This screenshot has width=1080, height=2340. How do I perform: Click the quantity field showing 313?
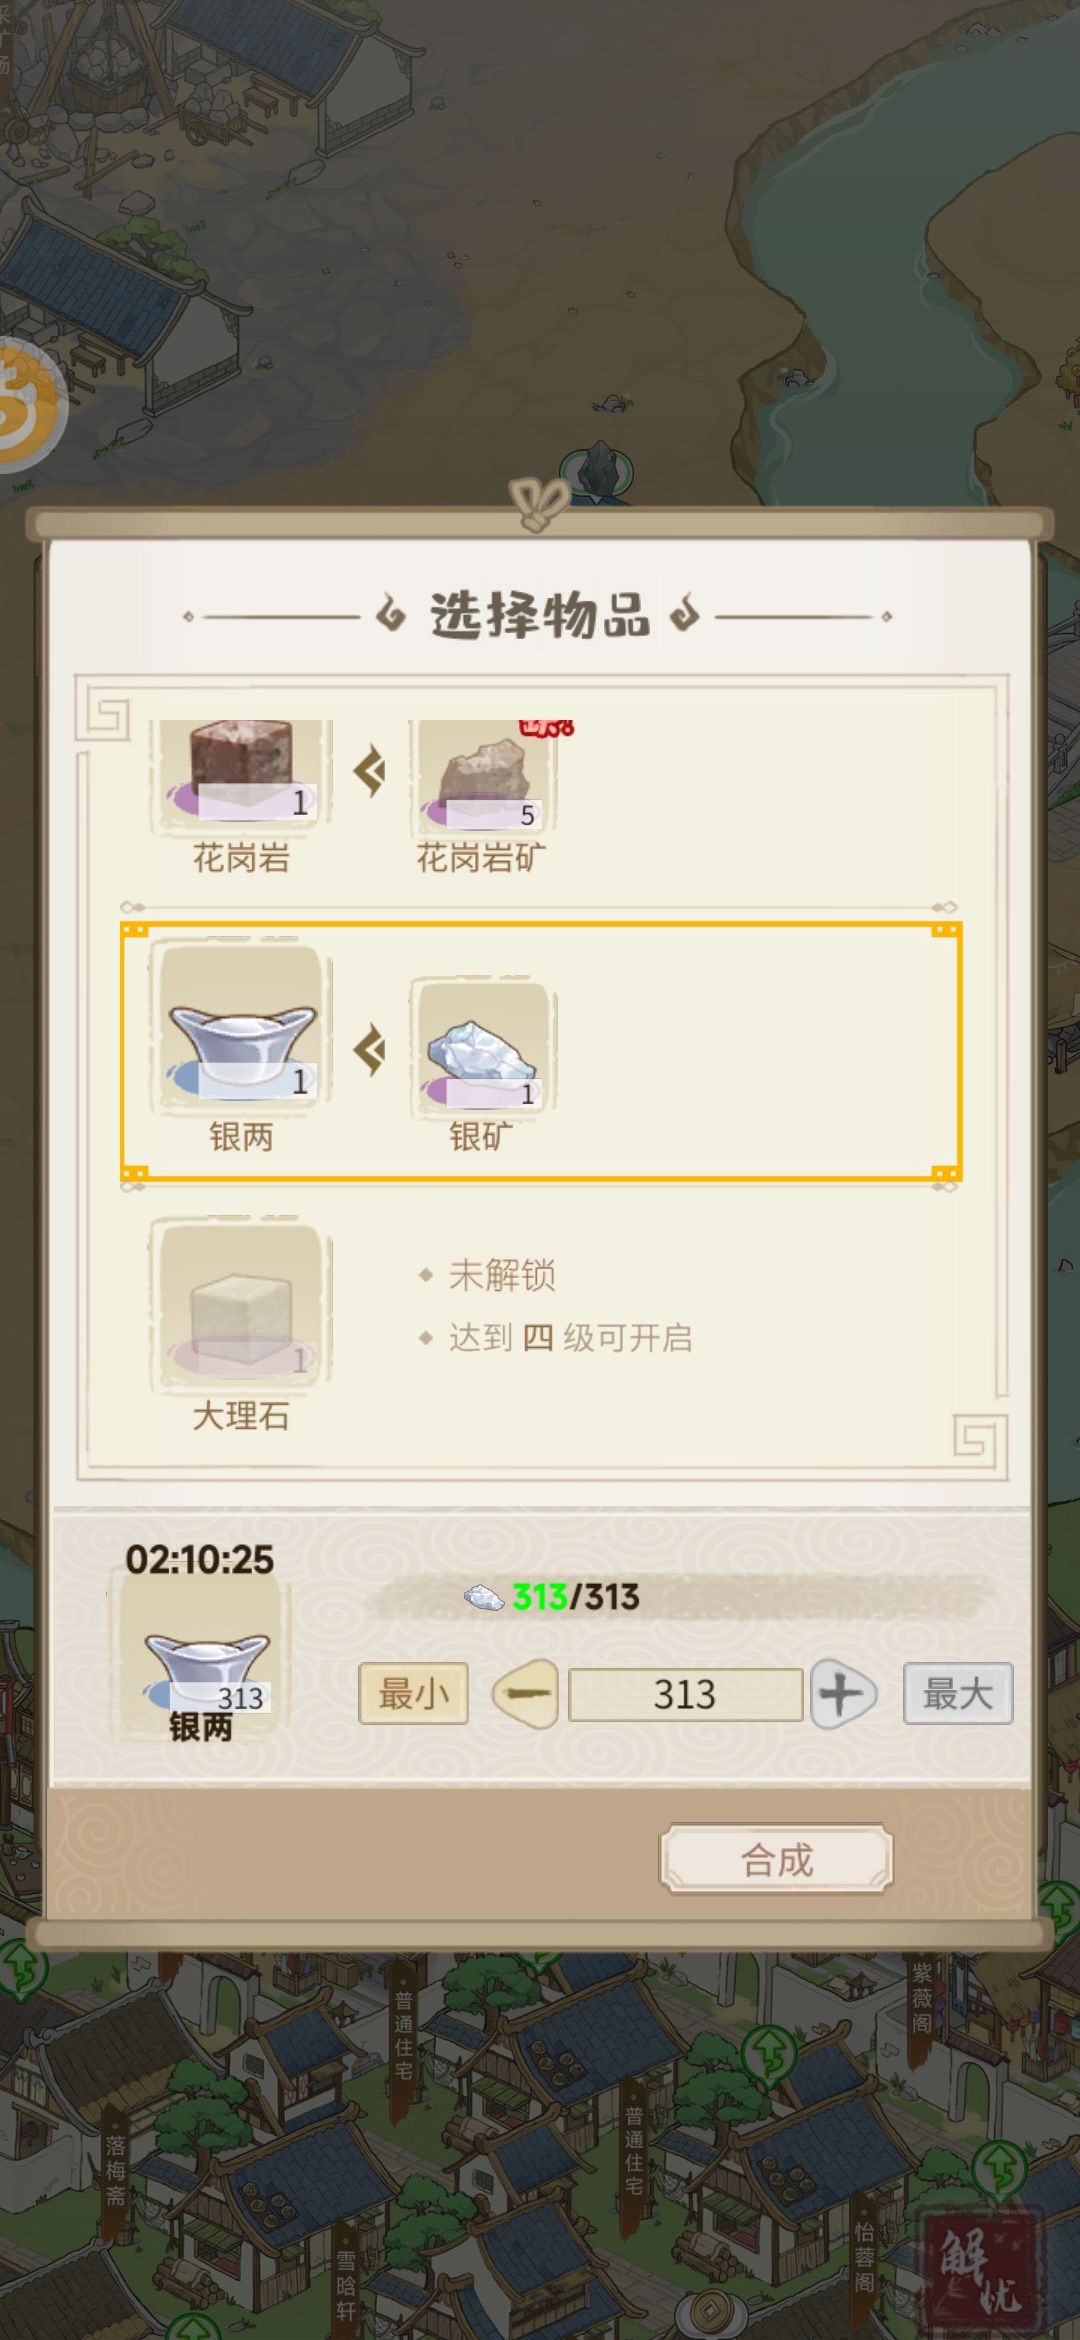point(685,1694)
